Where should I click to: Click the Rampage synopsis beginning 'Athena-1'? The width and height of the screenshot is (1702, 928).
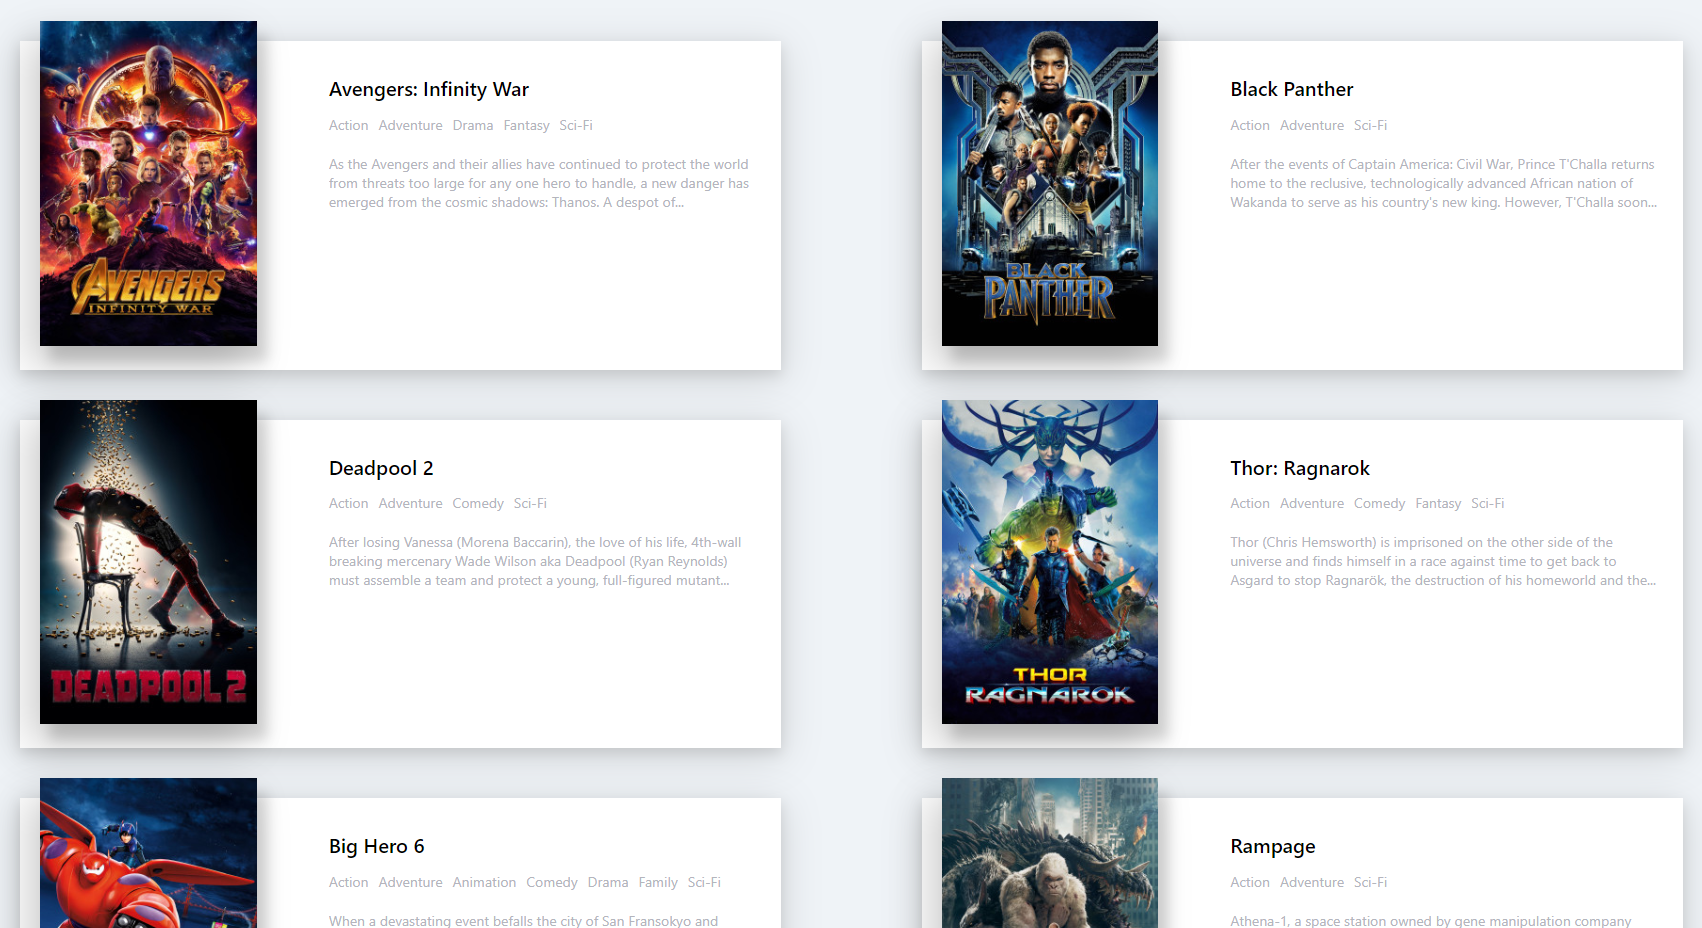pos(1431,920)
